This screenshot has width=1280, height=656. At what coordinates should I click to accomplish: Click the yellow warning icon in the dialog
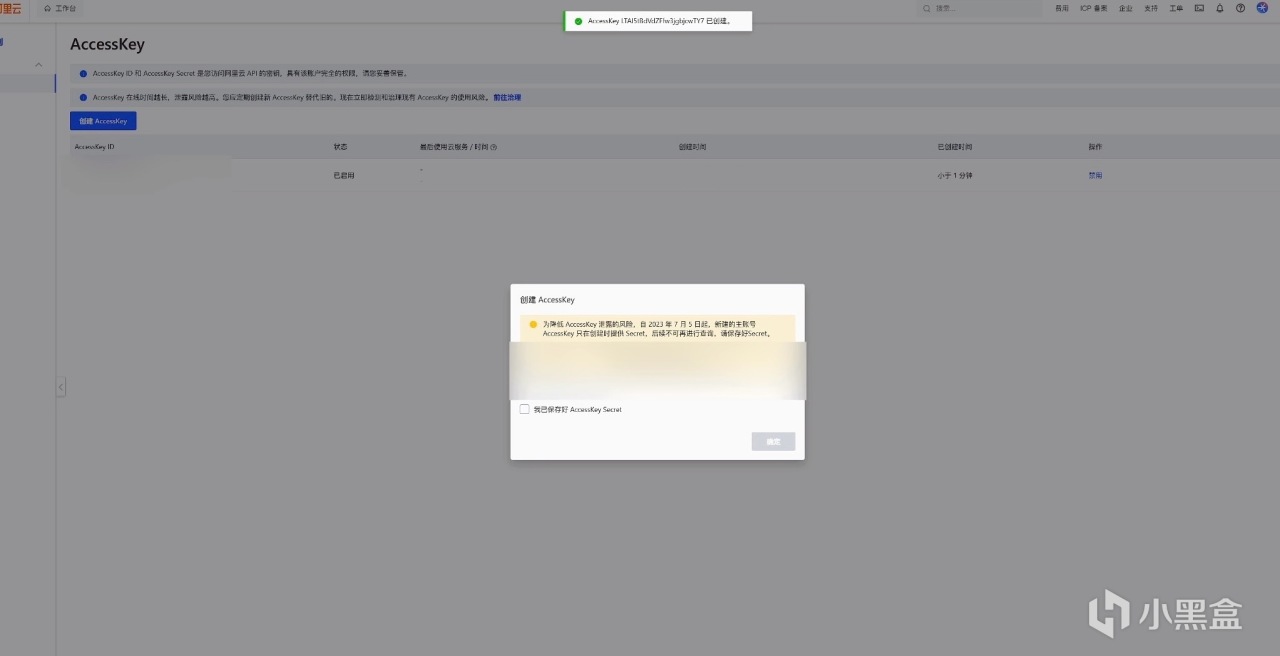(x=533, y=325)
